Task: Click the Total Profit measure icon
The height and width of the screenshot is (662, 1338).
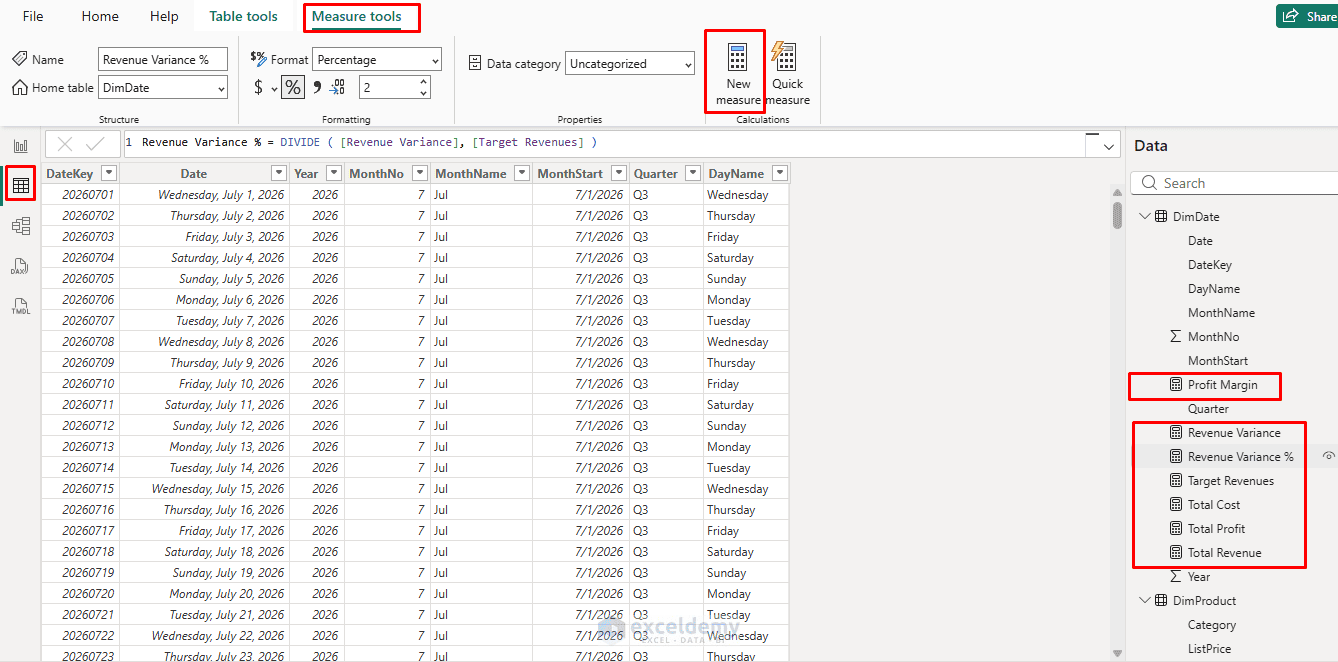Action: click(x=1175, y=529)
